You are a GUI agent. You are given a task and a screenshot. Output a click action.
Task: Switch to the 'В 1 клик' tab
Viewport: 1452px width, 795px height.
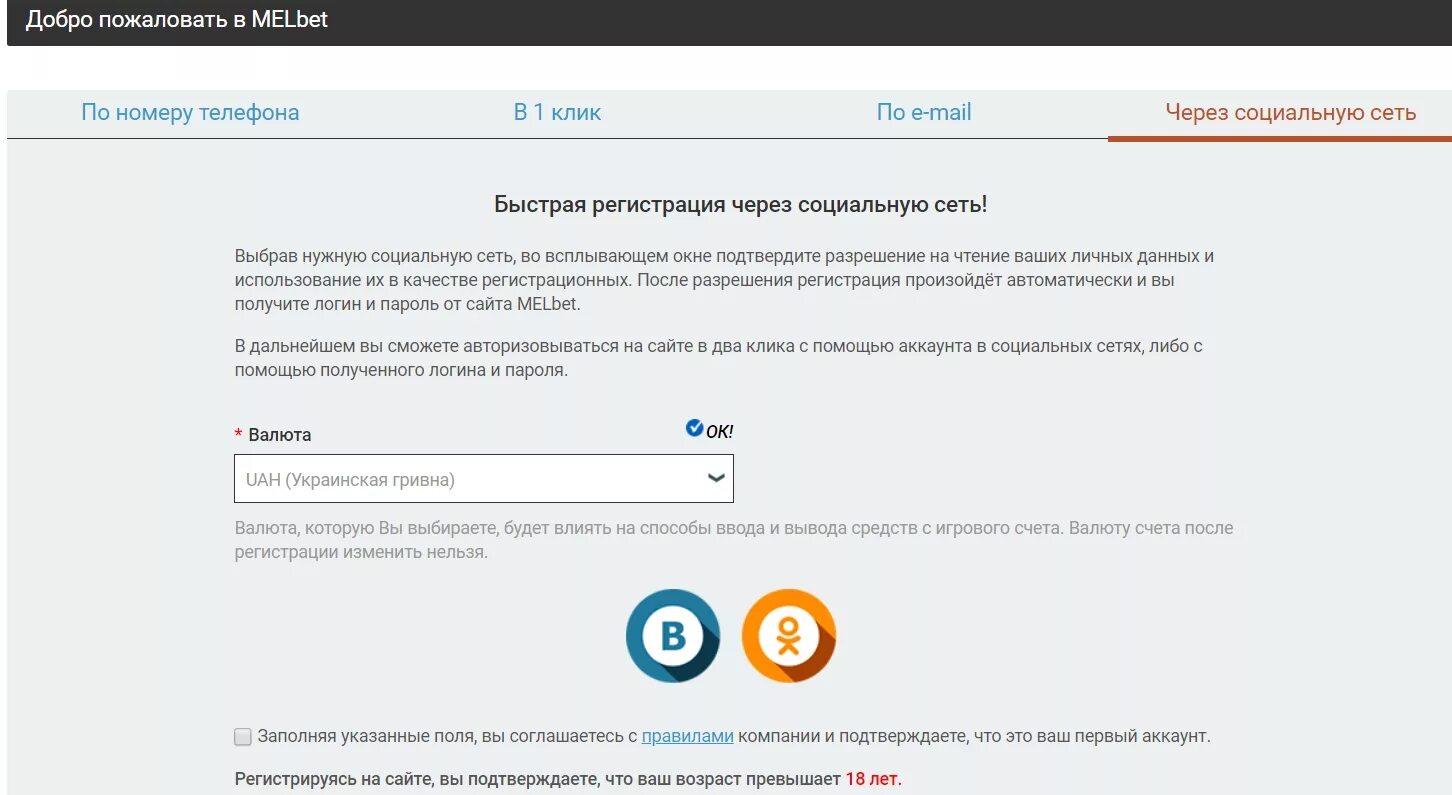[557, 113]
